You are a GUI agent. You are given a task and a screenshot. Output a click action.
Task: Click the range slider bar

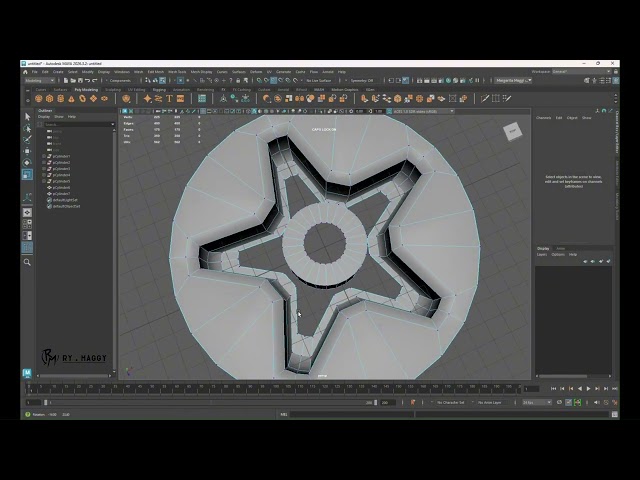click(x=210, y=402)
